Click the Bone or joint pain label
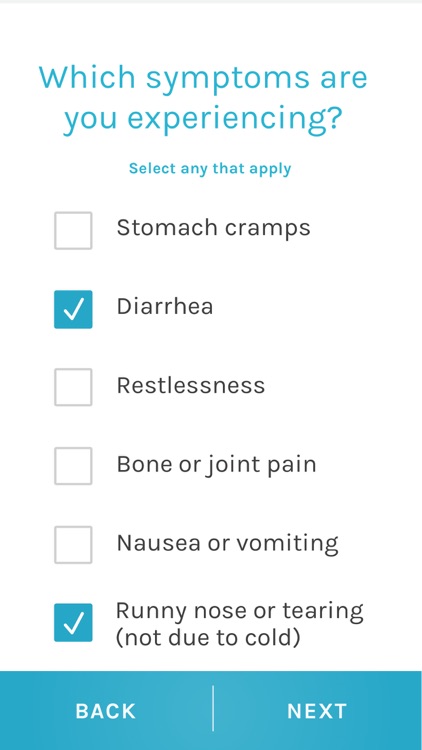This screenshot has height=750, width=422. 216,464
